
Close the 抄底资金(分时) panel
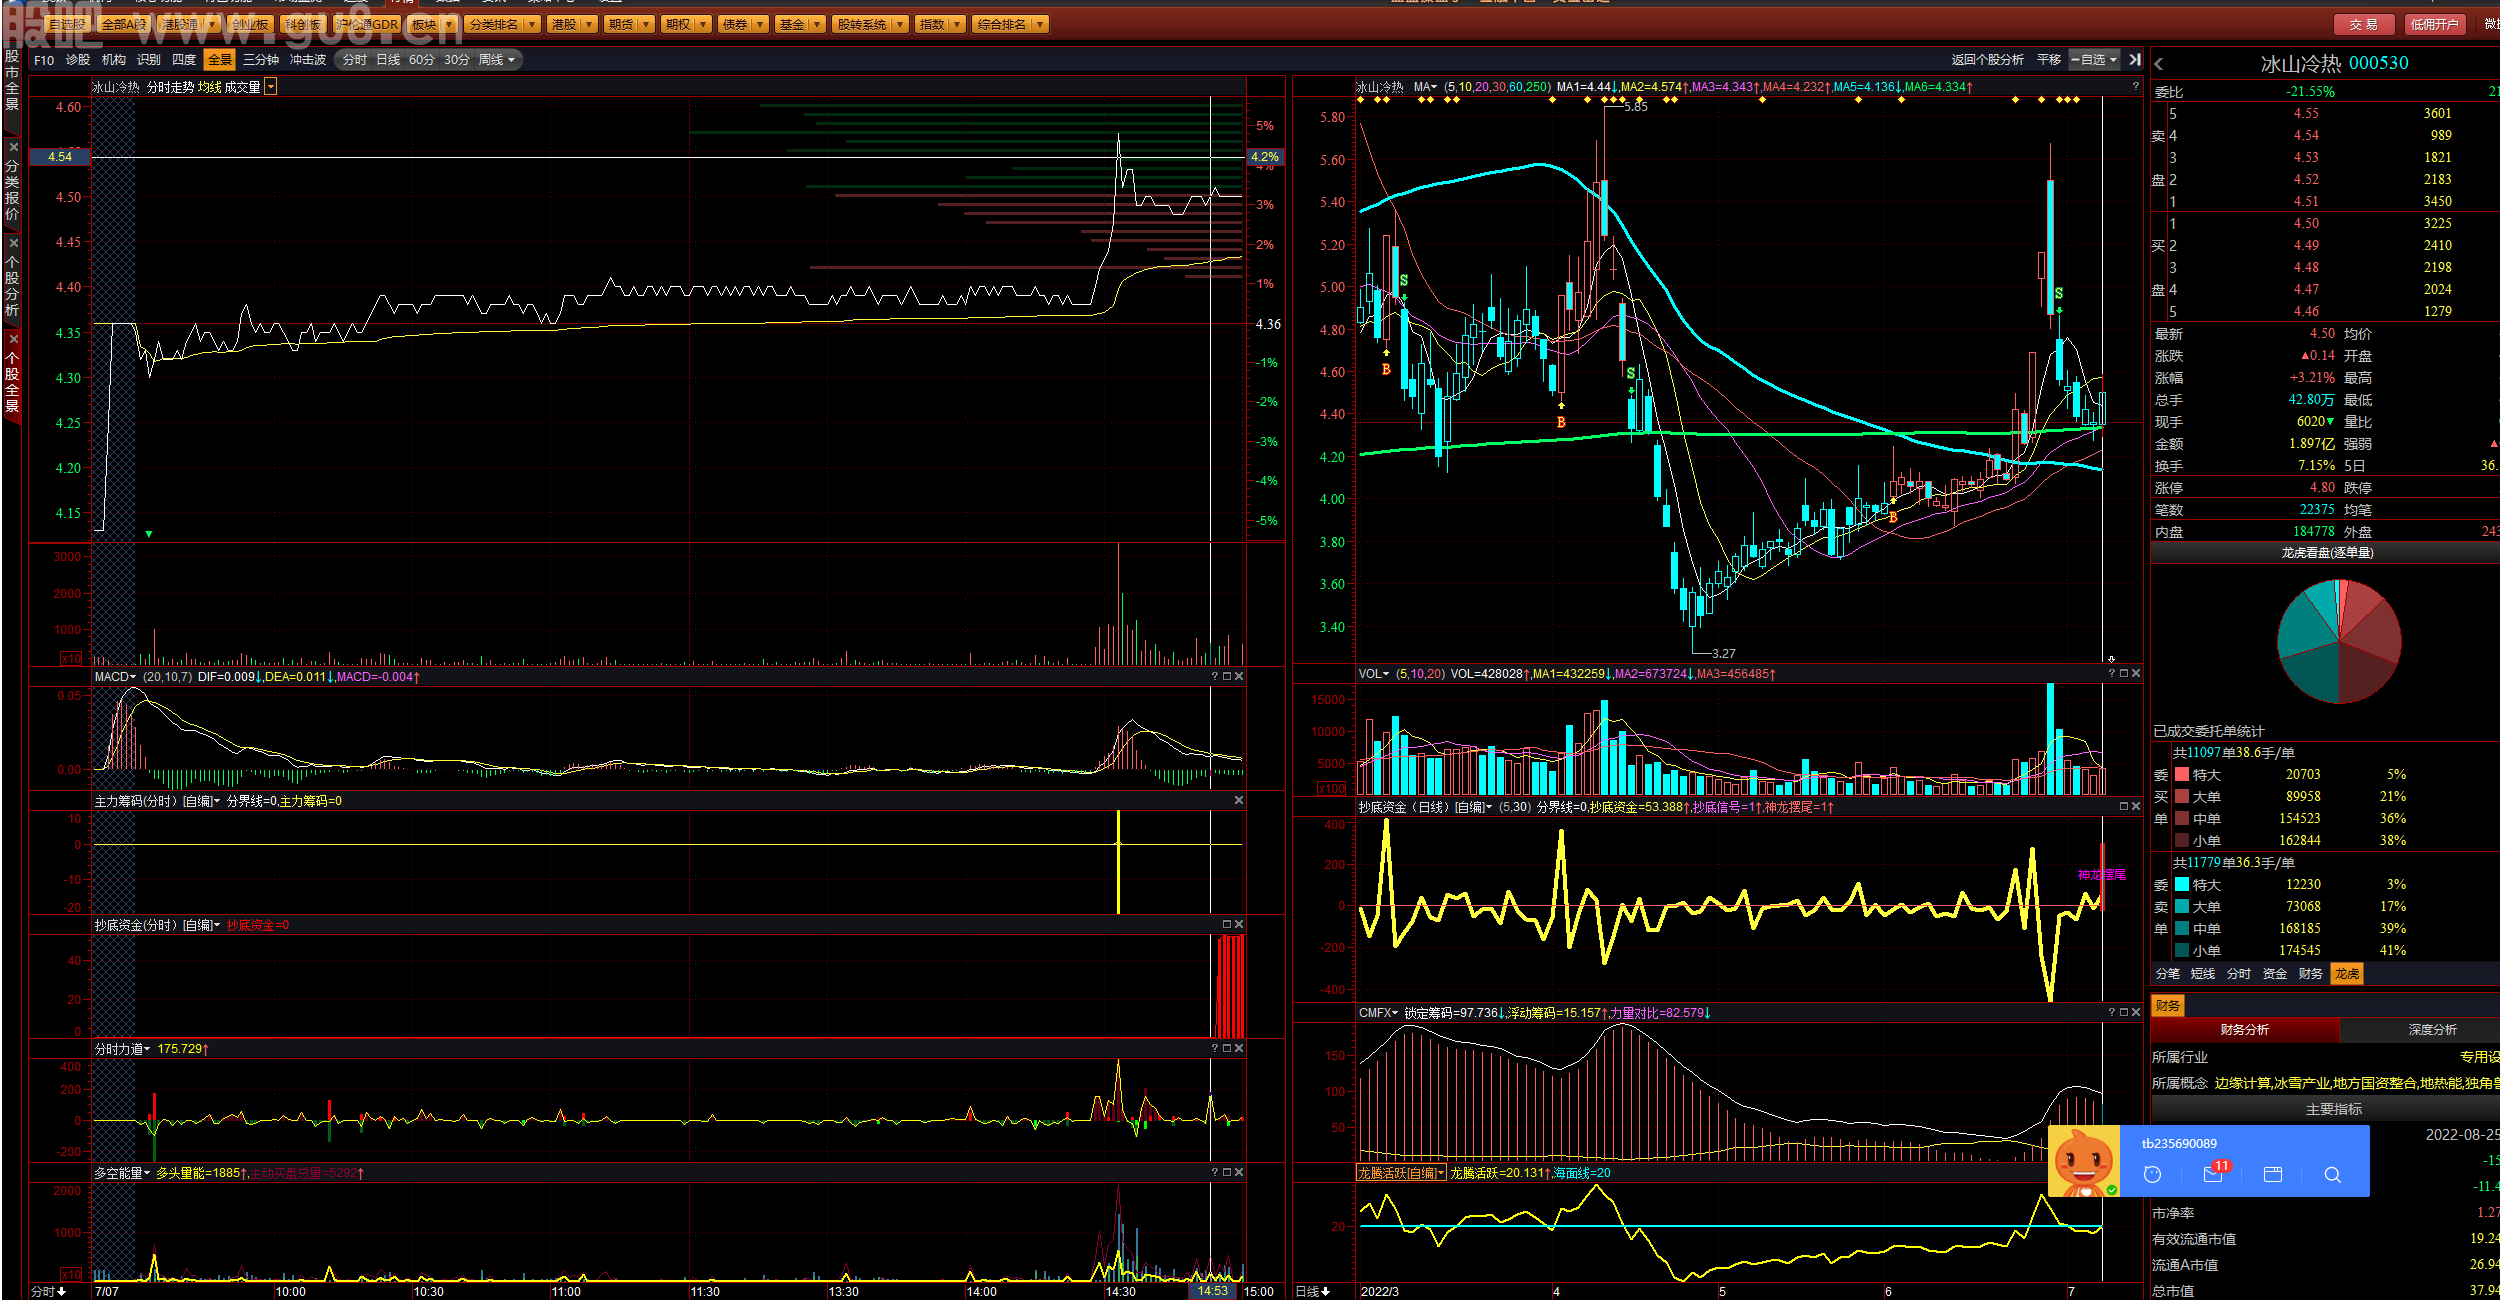[1239, 925]
